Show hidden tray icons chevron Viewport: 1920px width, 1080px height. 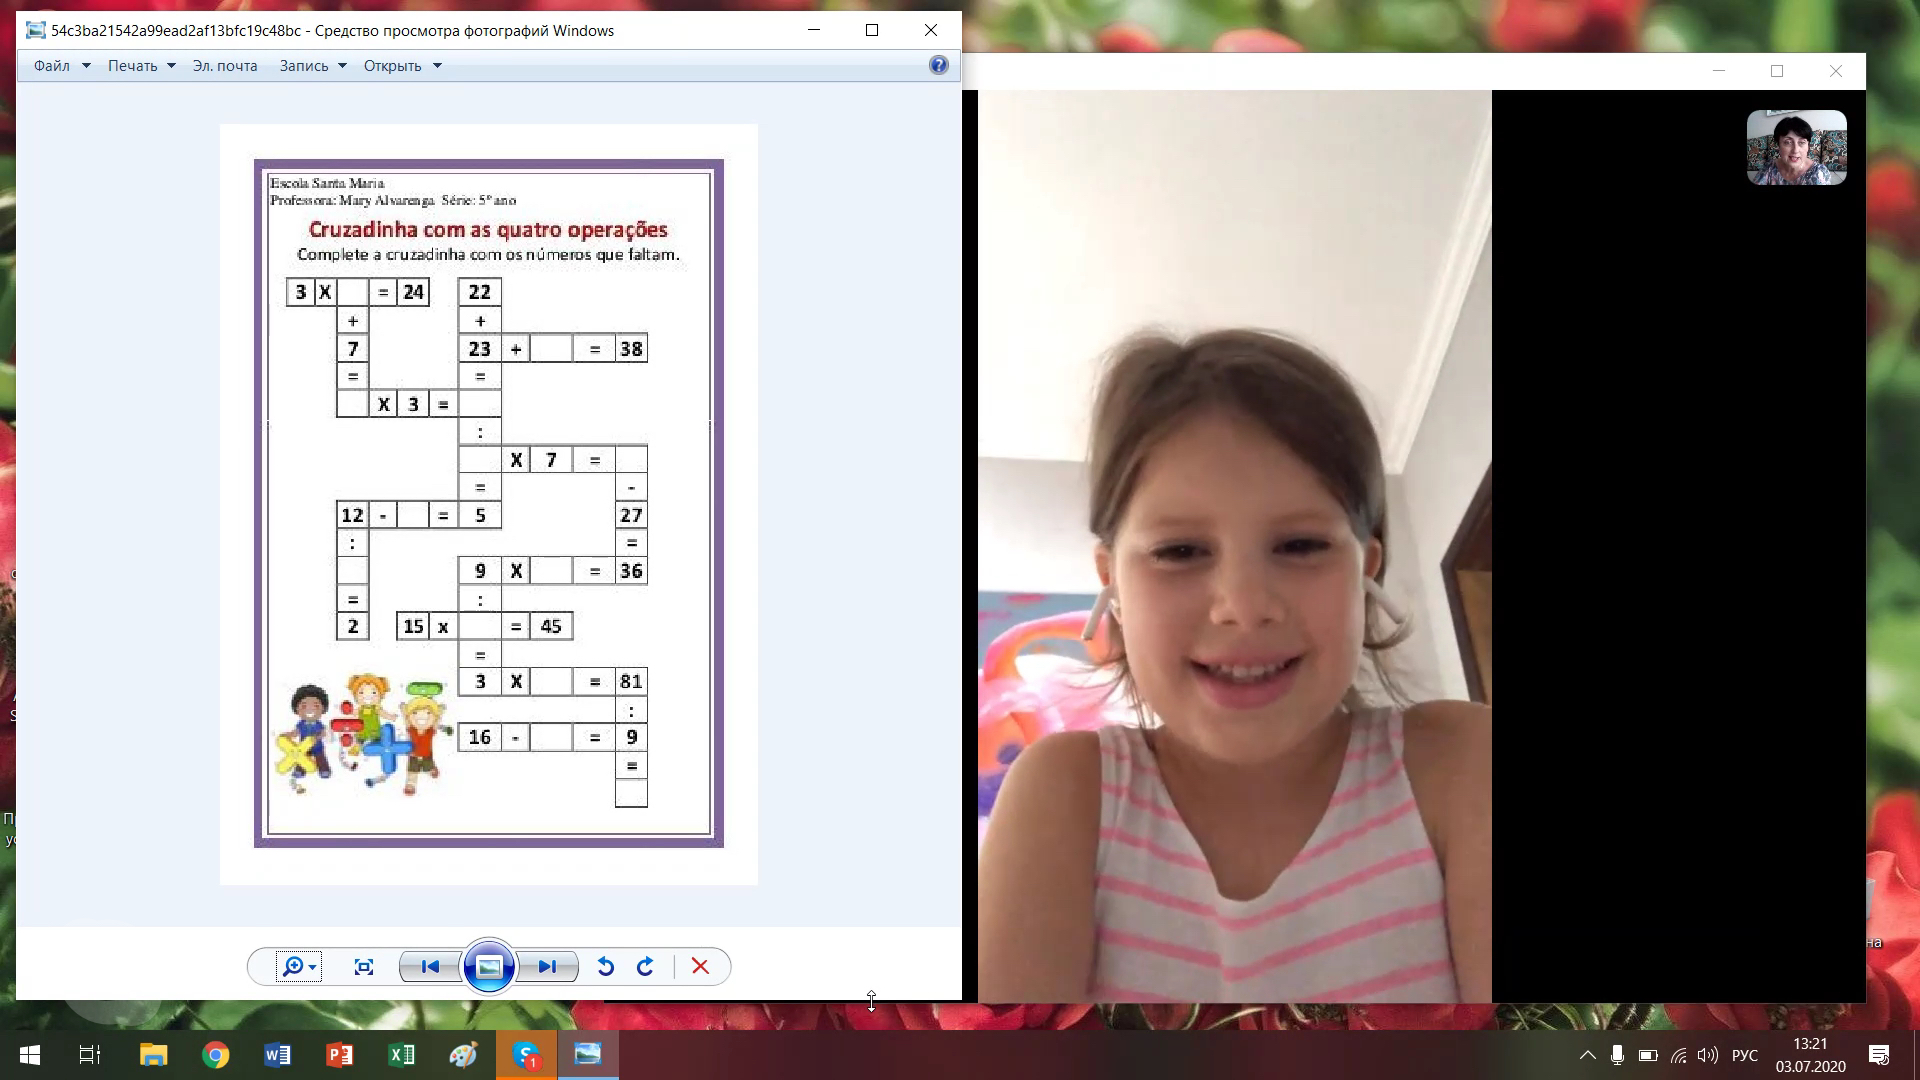pos(1587,1055)
